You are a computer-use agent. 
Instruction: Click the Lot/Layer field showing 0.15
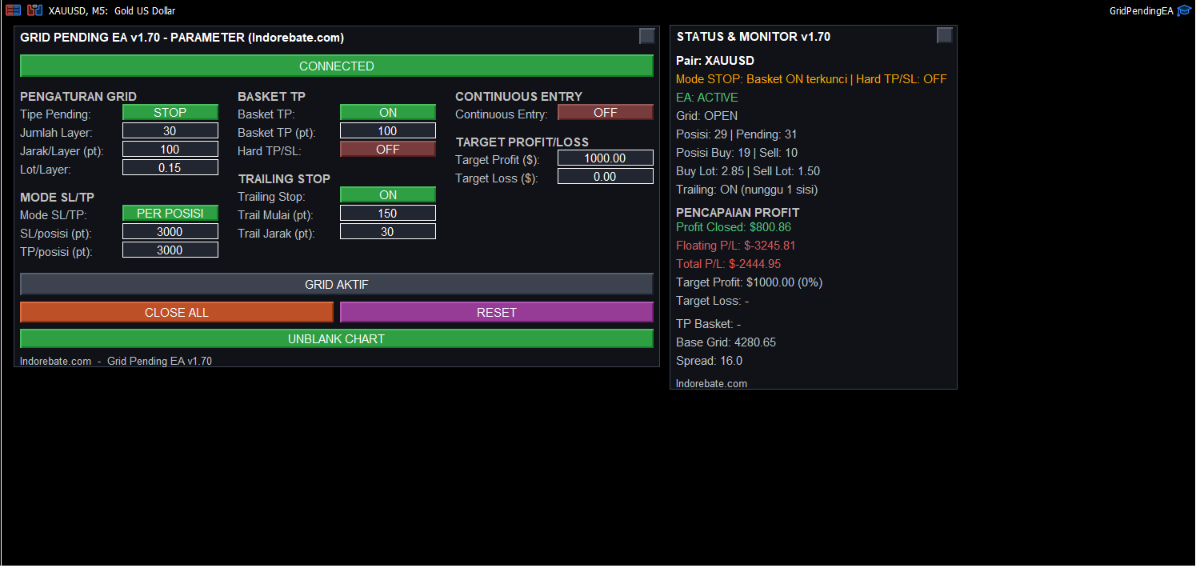click(170, 168)
